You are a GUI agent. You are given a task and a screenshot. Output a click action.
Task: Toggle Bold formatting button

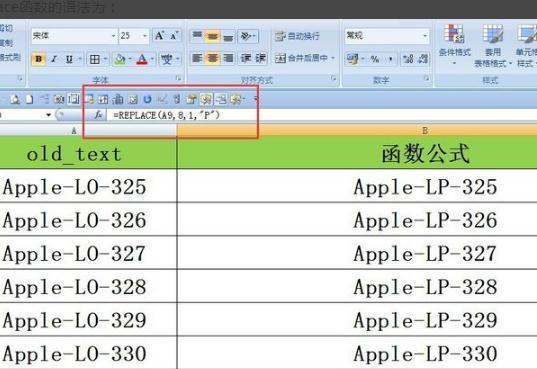click(x=38, y=59)
